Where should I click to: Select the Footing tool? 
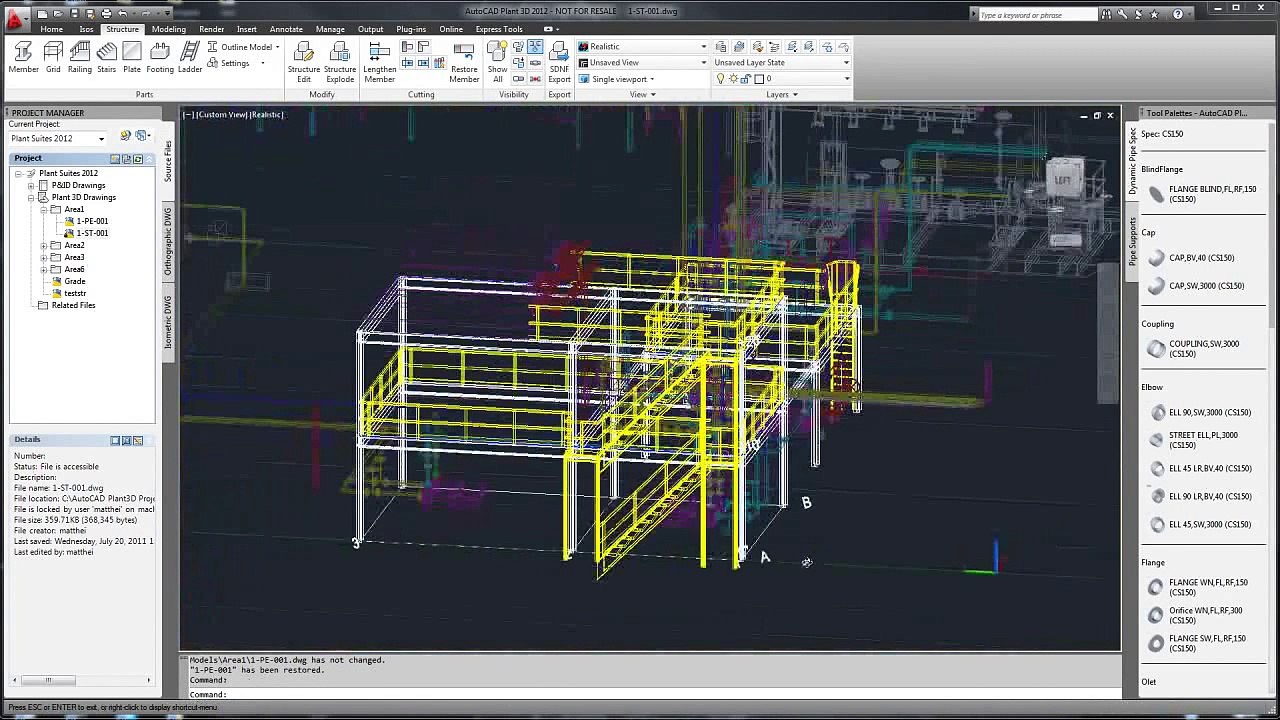[x=160, y=58]
